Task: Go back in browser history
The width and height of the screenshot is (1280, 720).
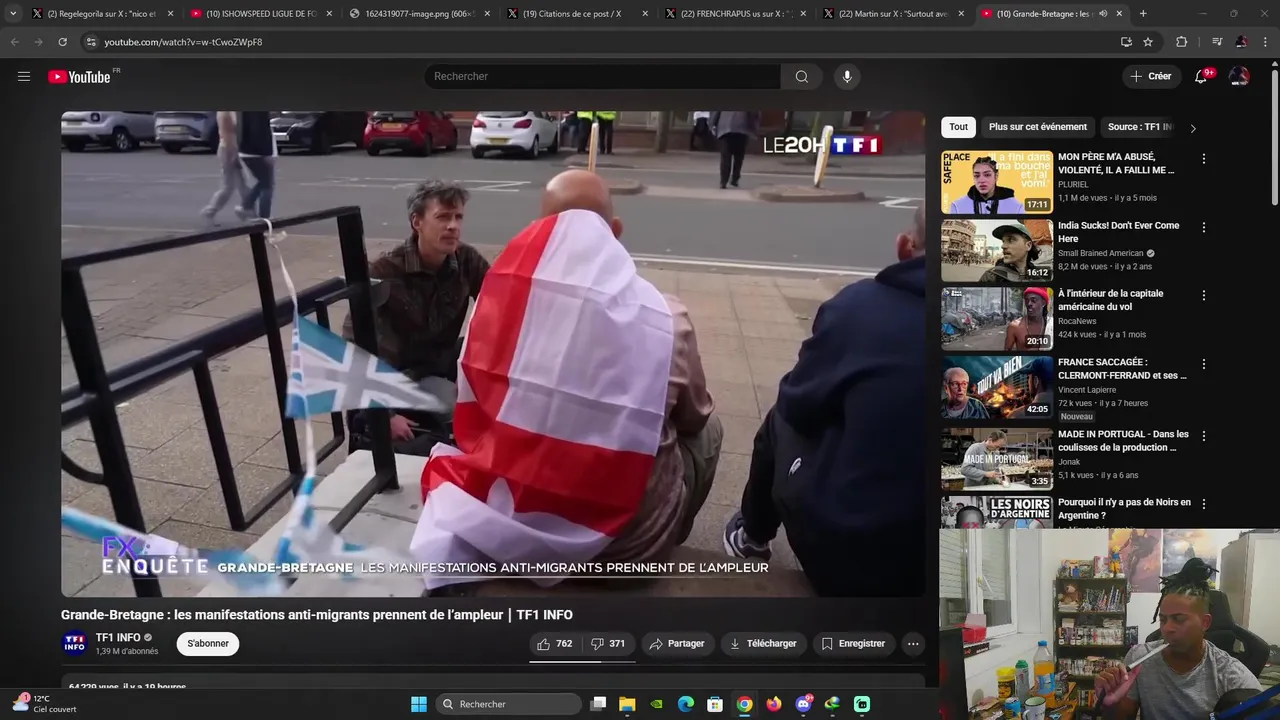Action: (14, 42)
